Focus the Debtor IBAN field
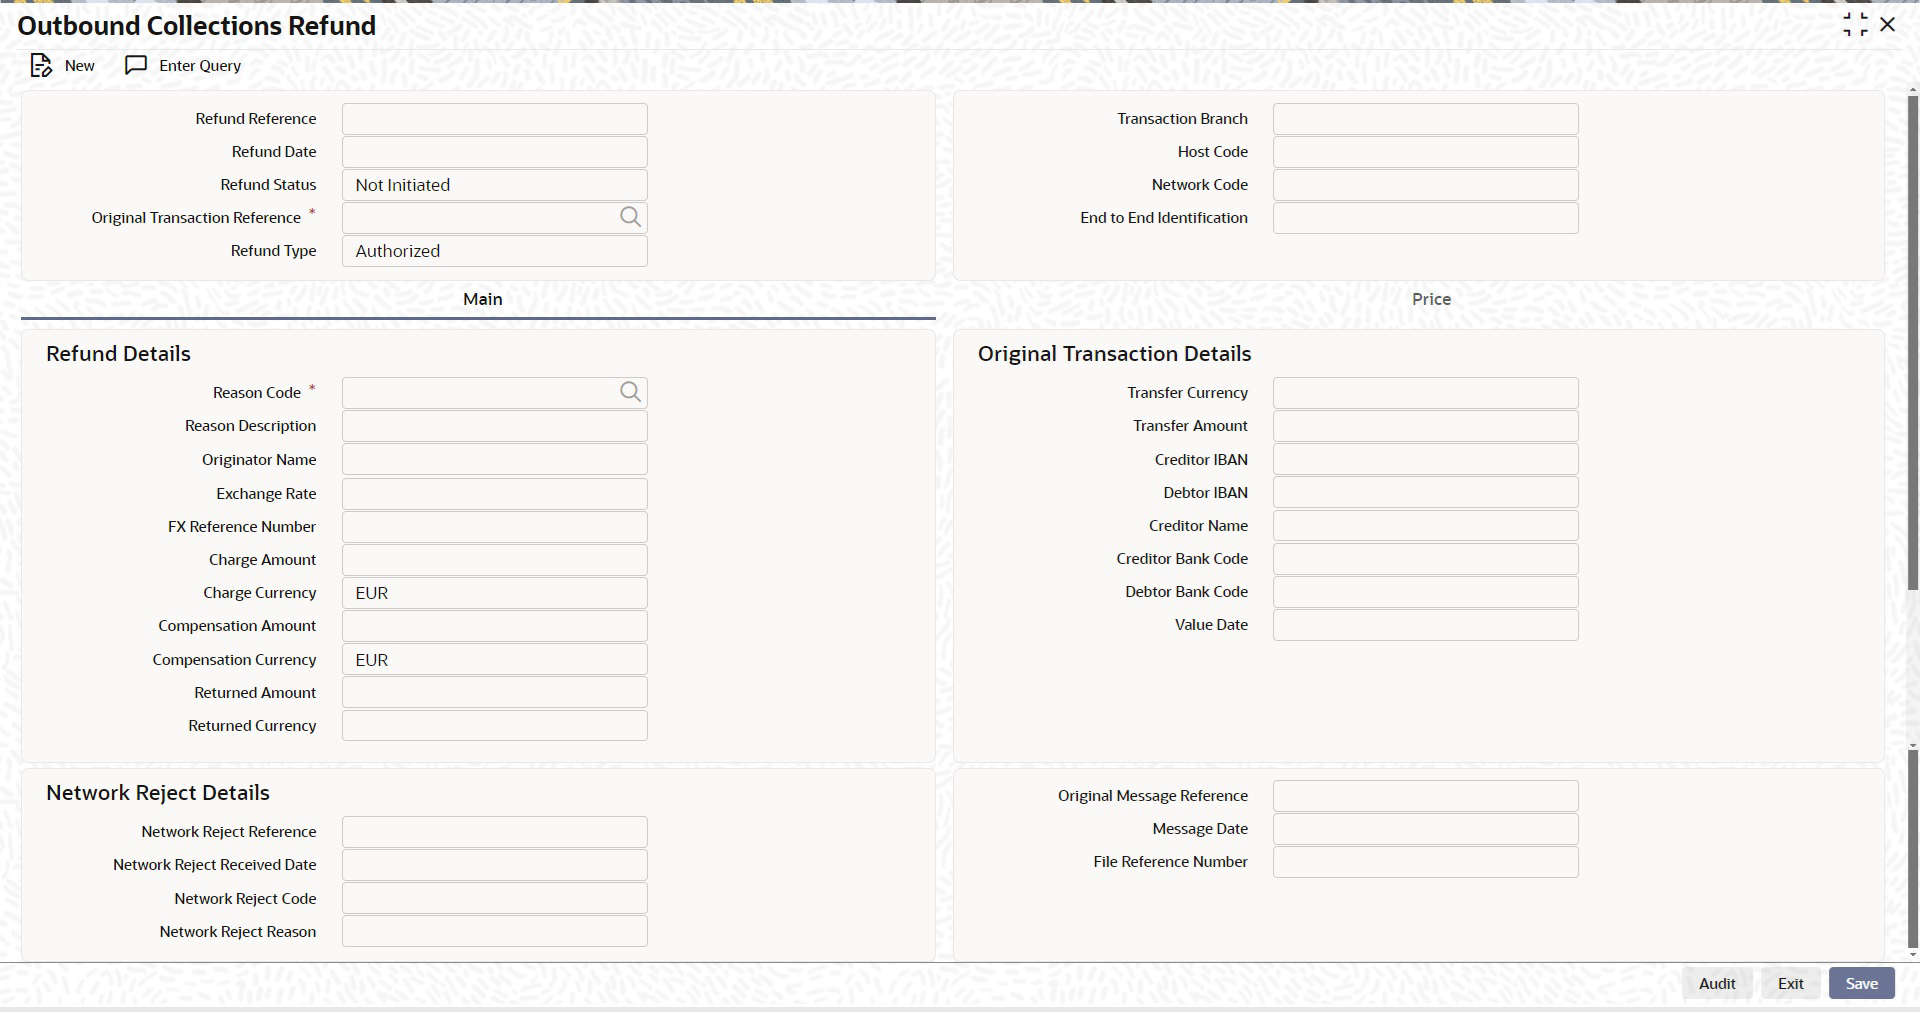This screenshot has width=1920, height=1013. pos(1426,493)
